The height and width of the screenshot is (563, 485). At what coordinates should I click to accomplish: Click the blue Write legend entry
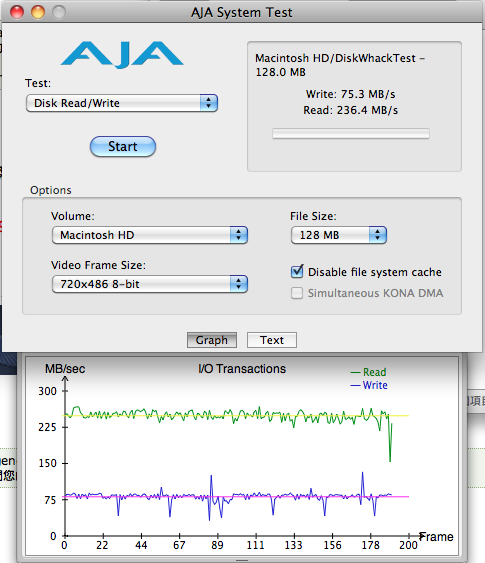point(369,385)
